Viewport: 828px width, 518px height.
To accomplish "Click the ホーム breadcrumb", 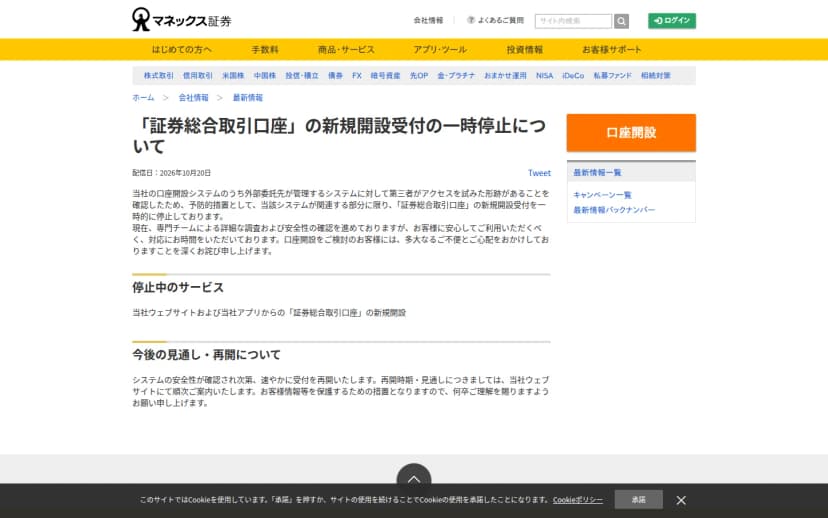I will click(x=143, y=98).
